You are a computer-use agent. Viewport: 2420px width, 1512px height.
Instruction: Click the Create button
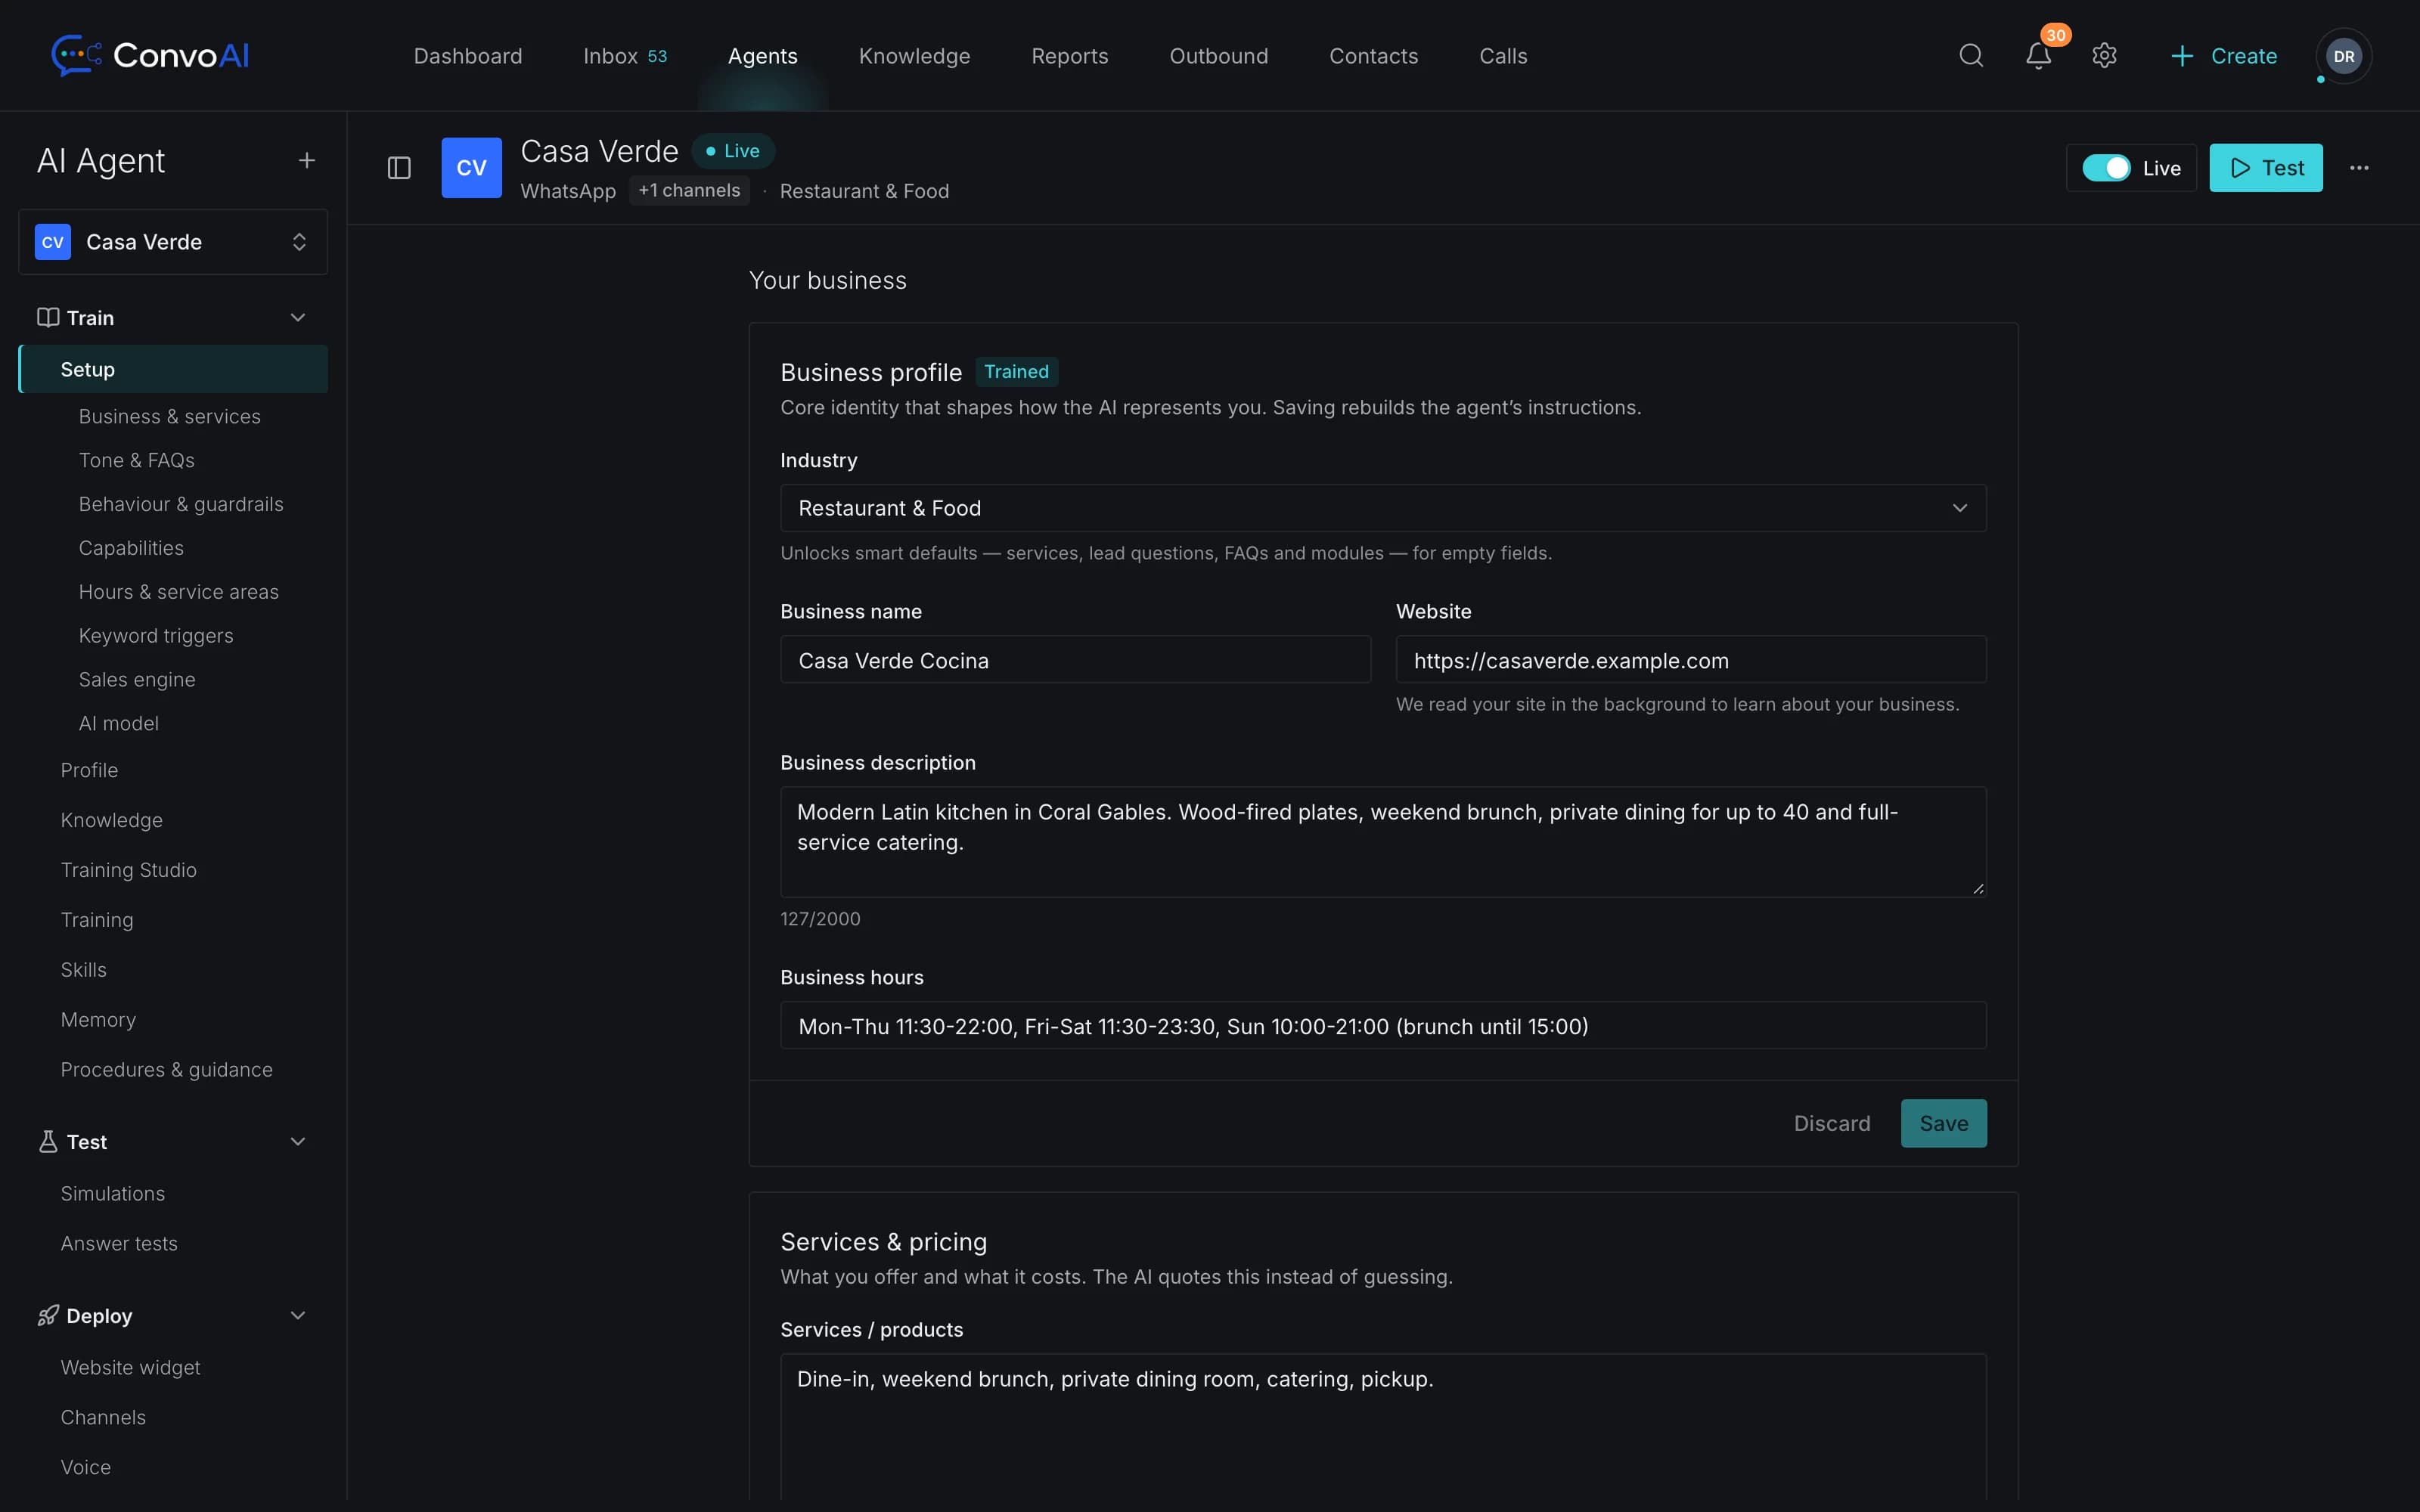click(2224, 56)
